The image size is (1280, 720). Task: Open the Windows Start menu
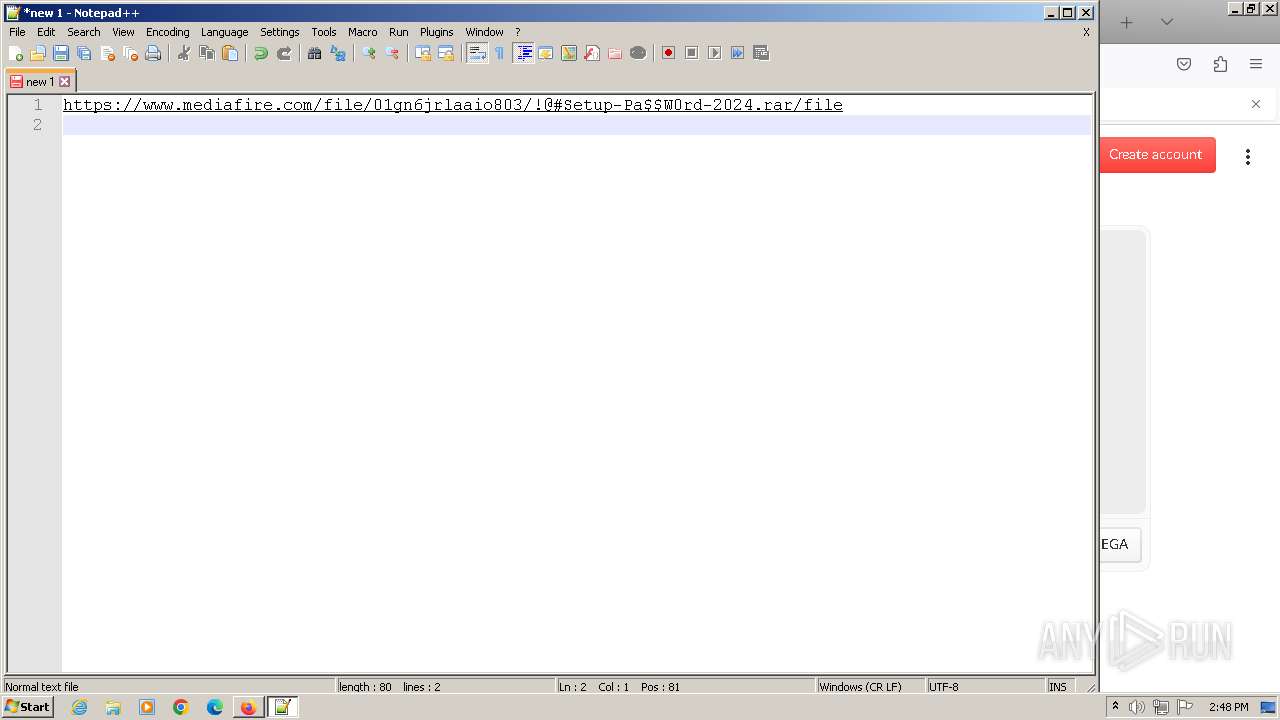point(28,707)
